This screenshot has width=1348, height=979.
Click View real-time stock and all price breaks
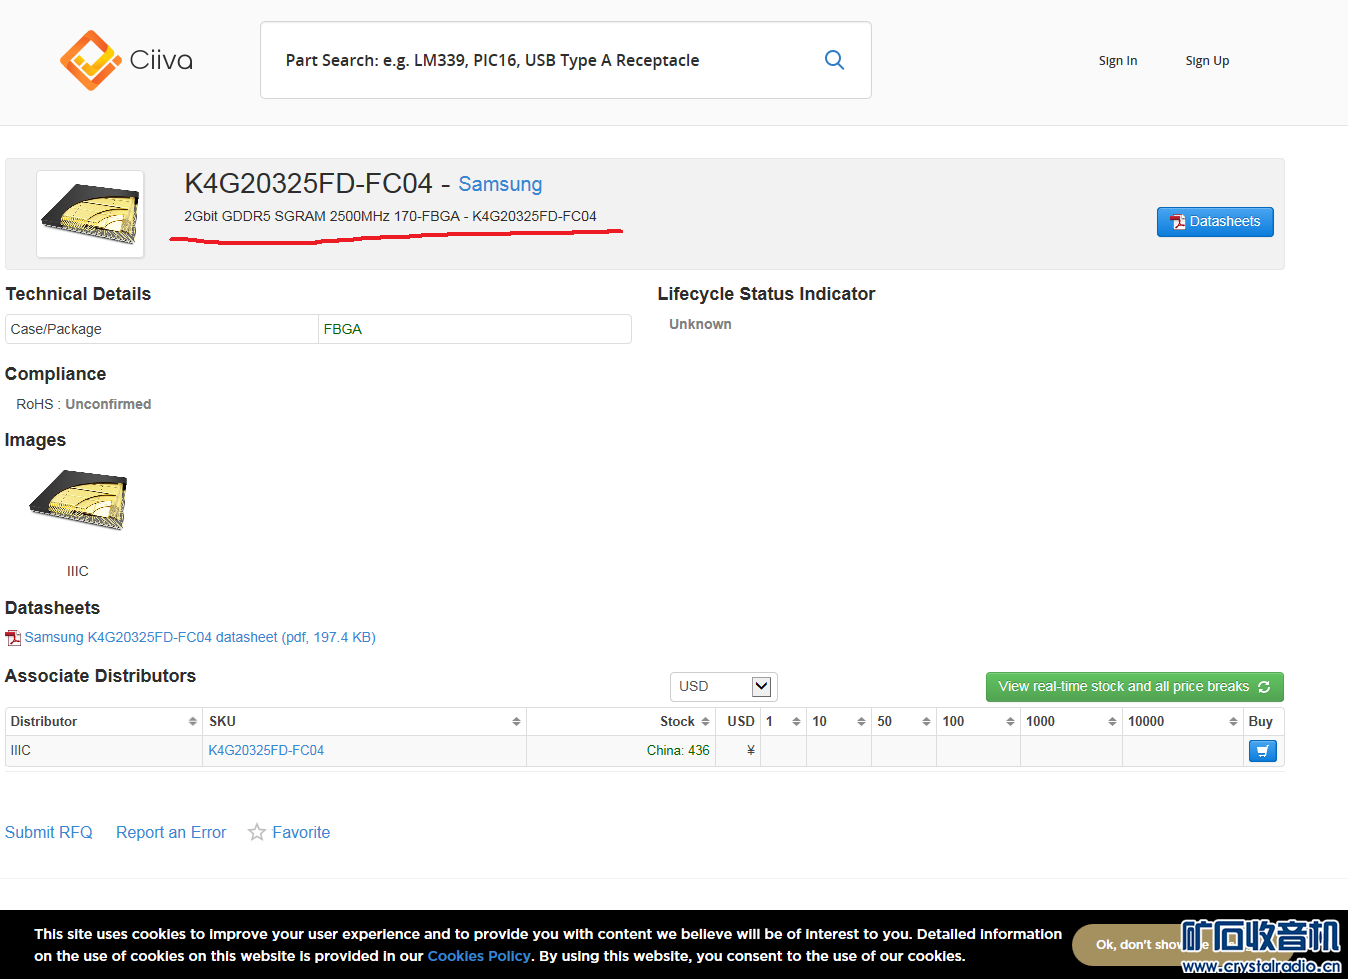[x=1134, y=687]
